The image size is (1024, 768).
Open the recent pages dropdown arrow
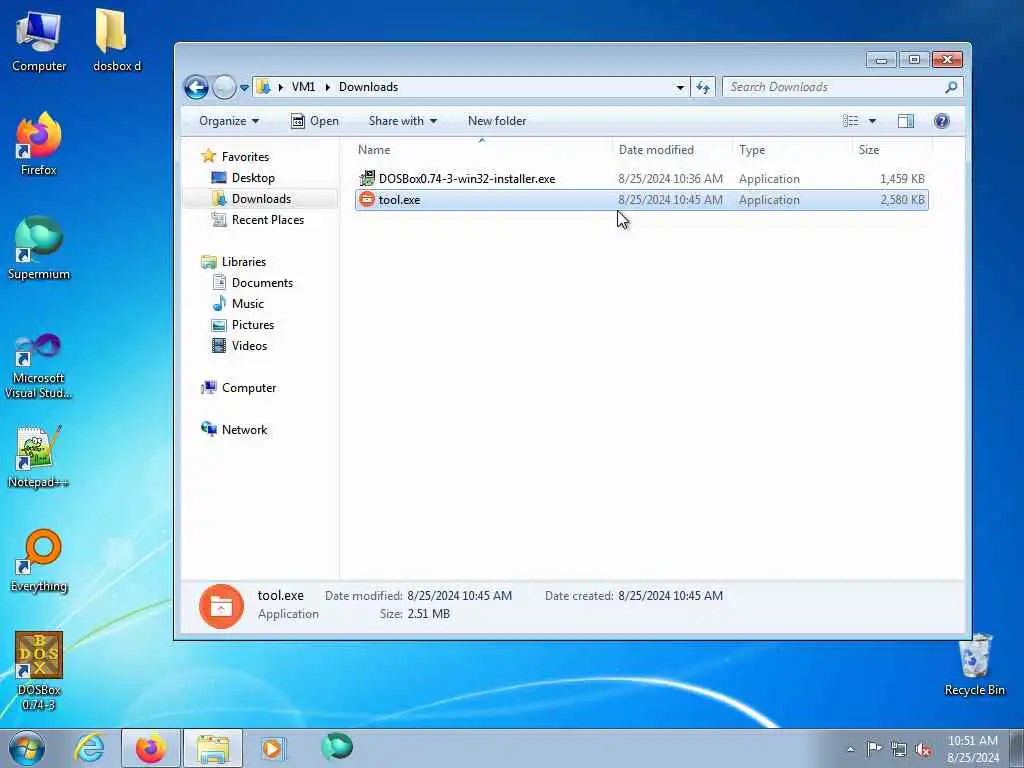coord(244,87)
